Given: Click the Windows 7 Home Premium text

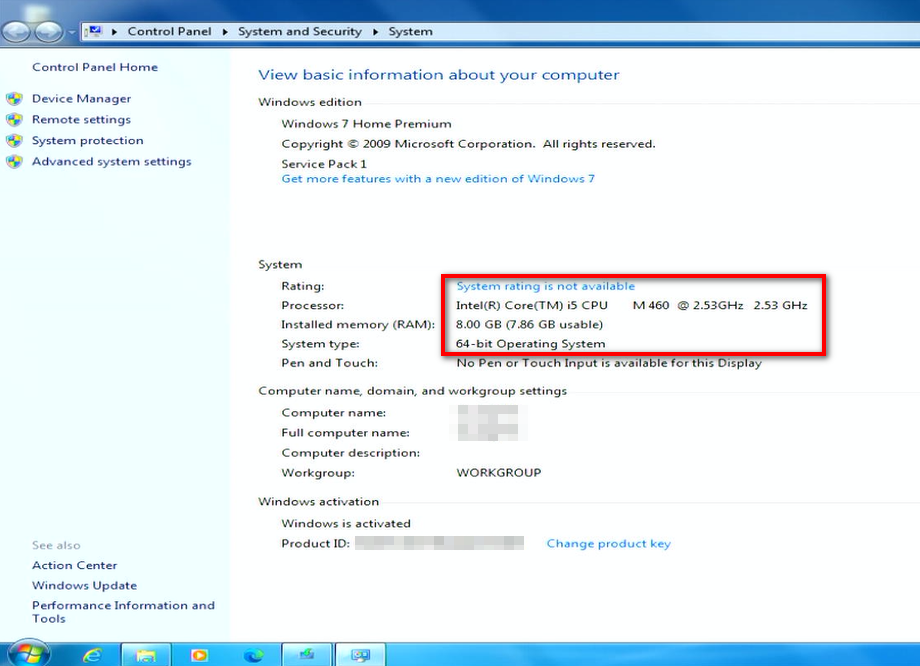Looking at the screenshot, I should coord(367,124).
